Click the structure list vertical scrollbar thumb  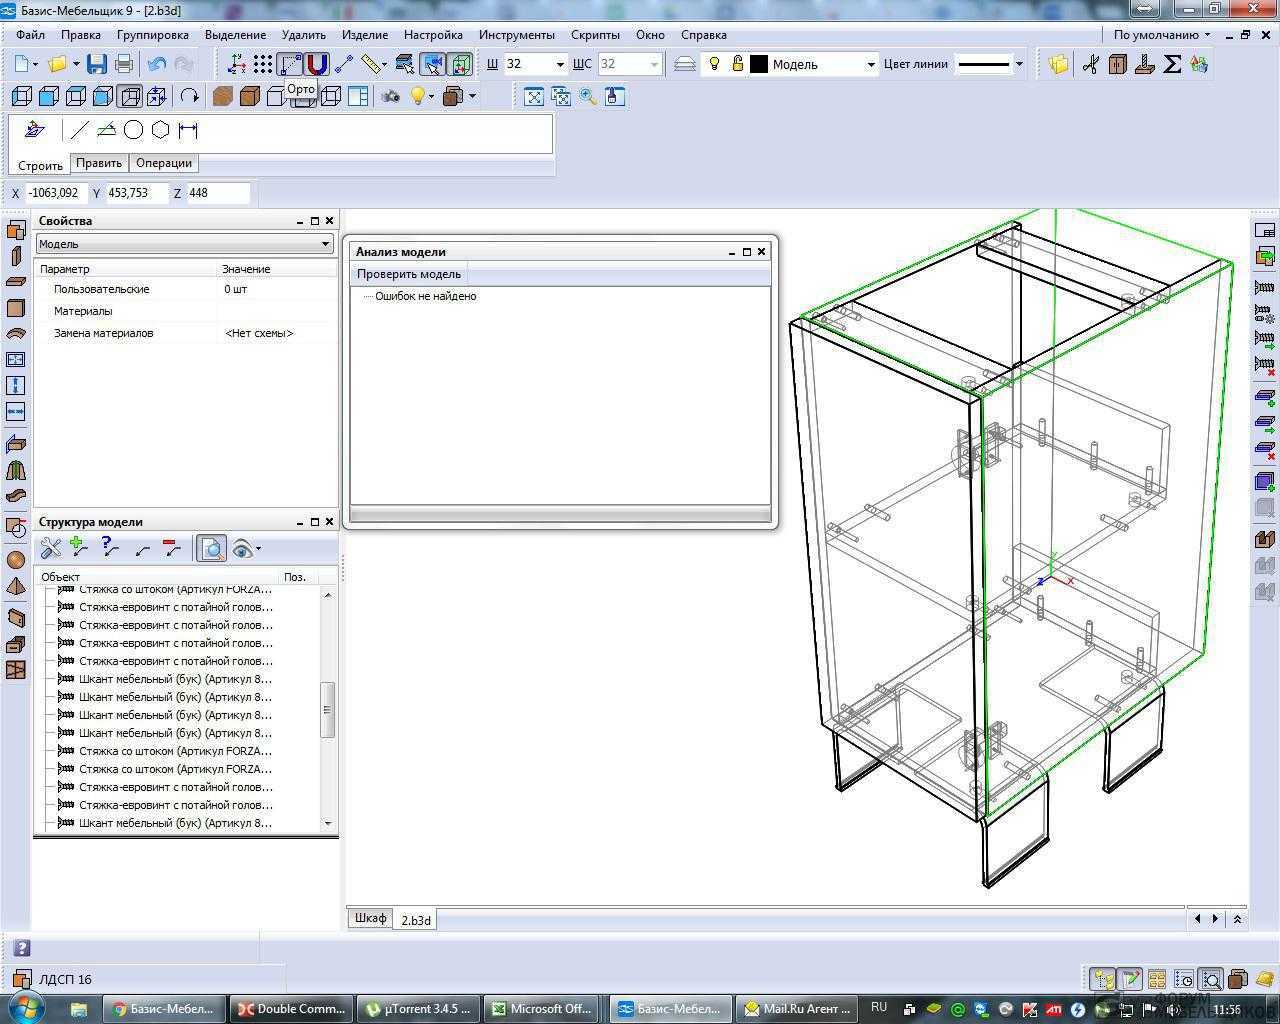[327, 709]
